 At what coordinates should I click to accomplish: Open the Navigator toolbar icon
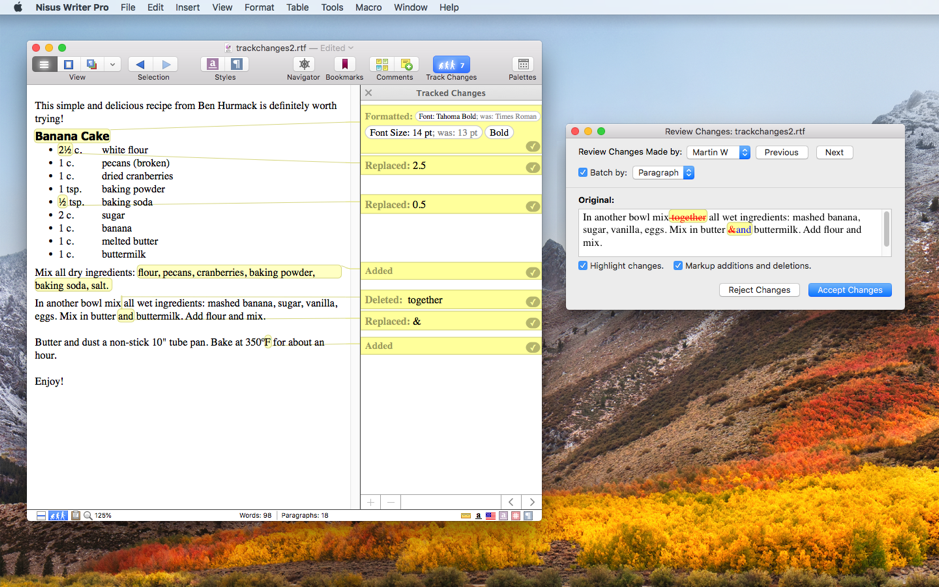(304, 64)
